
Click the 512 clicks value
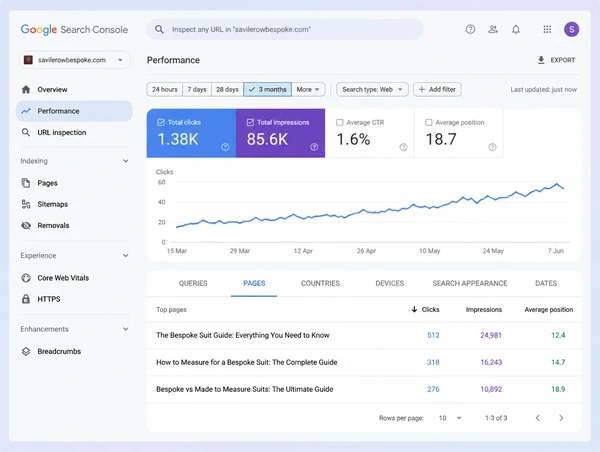[x=433, y=335]
